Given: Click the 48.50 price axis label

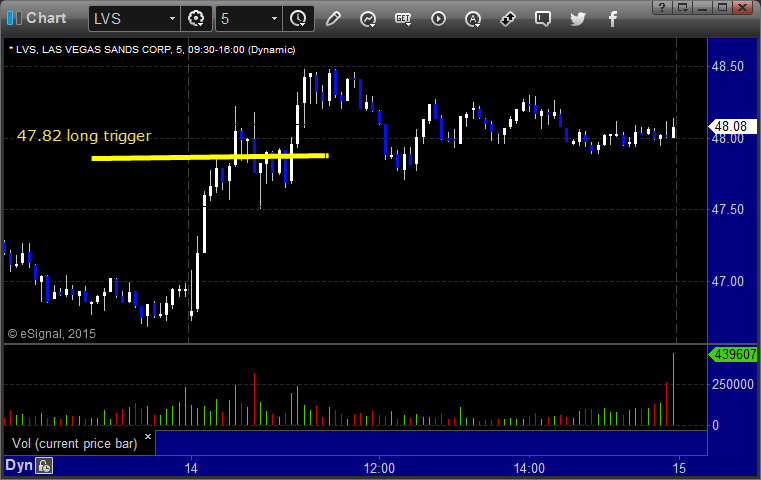Looking at the screenshot, I should pos(728,66).
